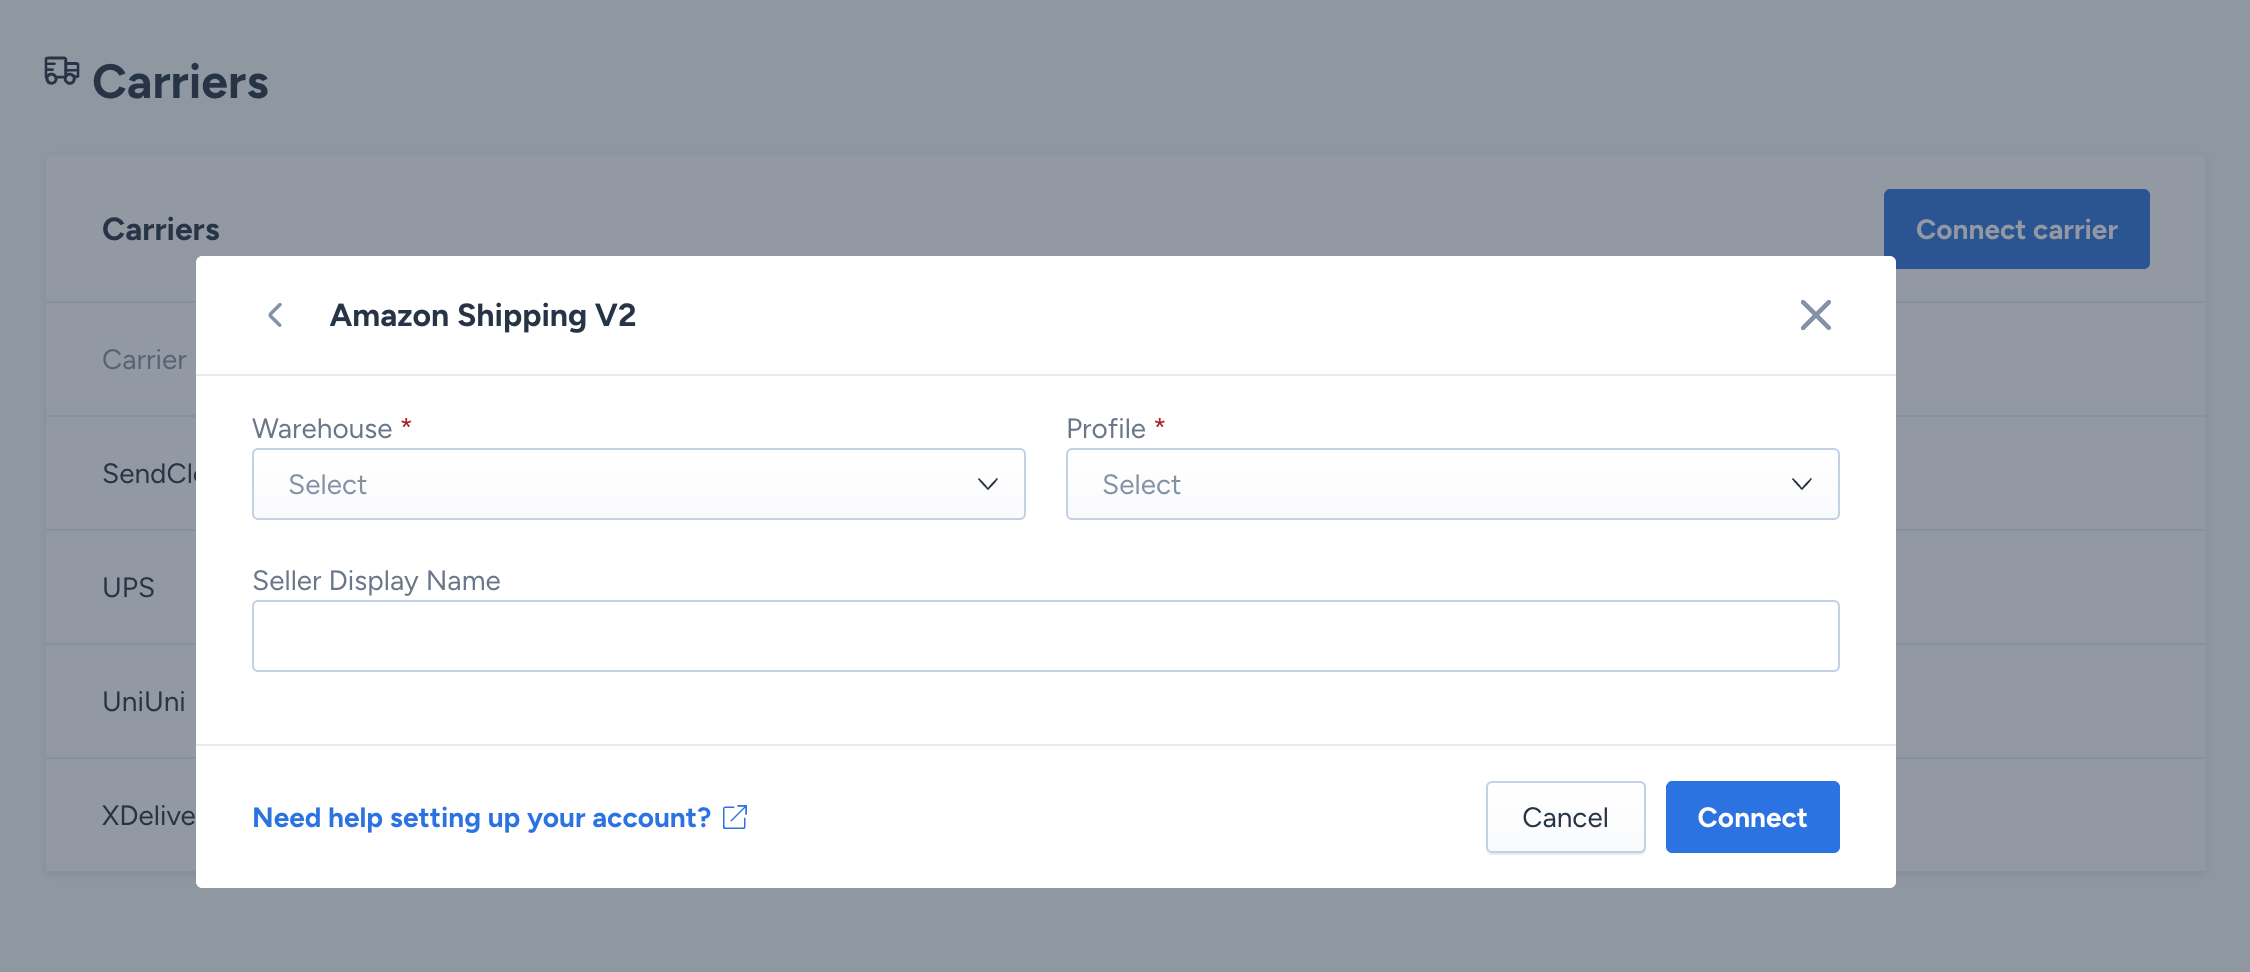Click the Amazon Shipping V2 dialog title
The image size is (2250, 972).
pyautogui.click(x=482, y=315)
